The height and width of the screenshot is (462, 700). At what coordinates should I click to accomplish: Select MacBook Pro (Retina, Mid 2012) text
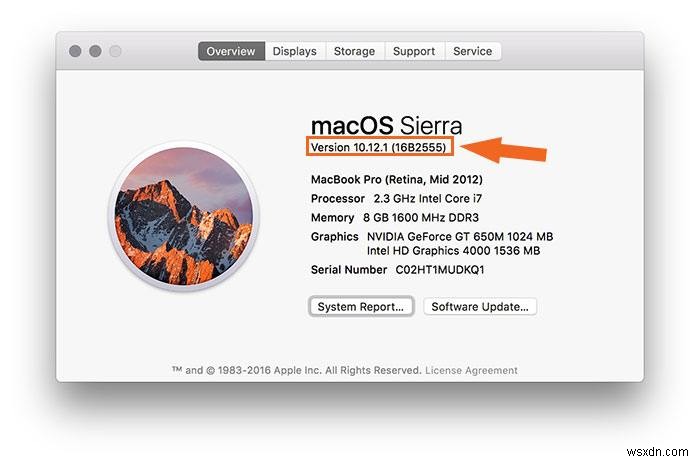click(397, 179)
